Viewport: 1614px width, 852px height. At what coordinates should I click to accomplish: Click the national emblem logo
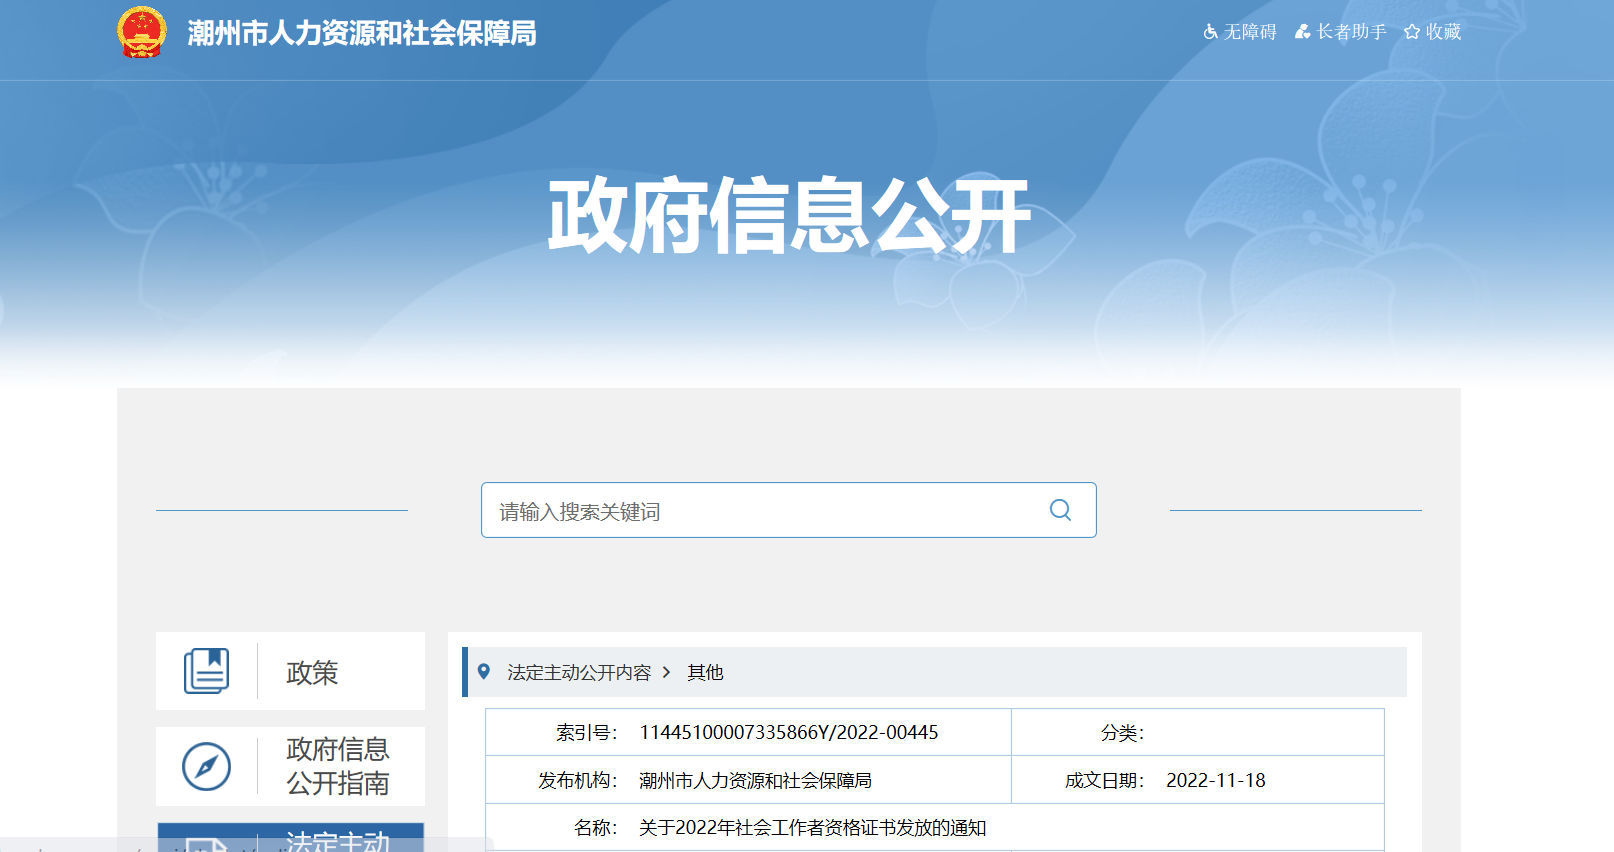tap(141, 32)
